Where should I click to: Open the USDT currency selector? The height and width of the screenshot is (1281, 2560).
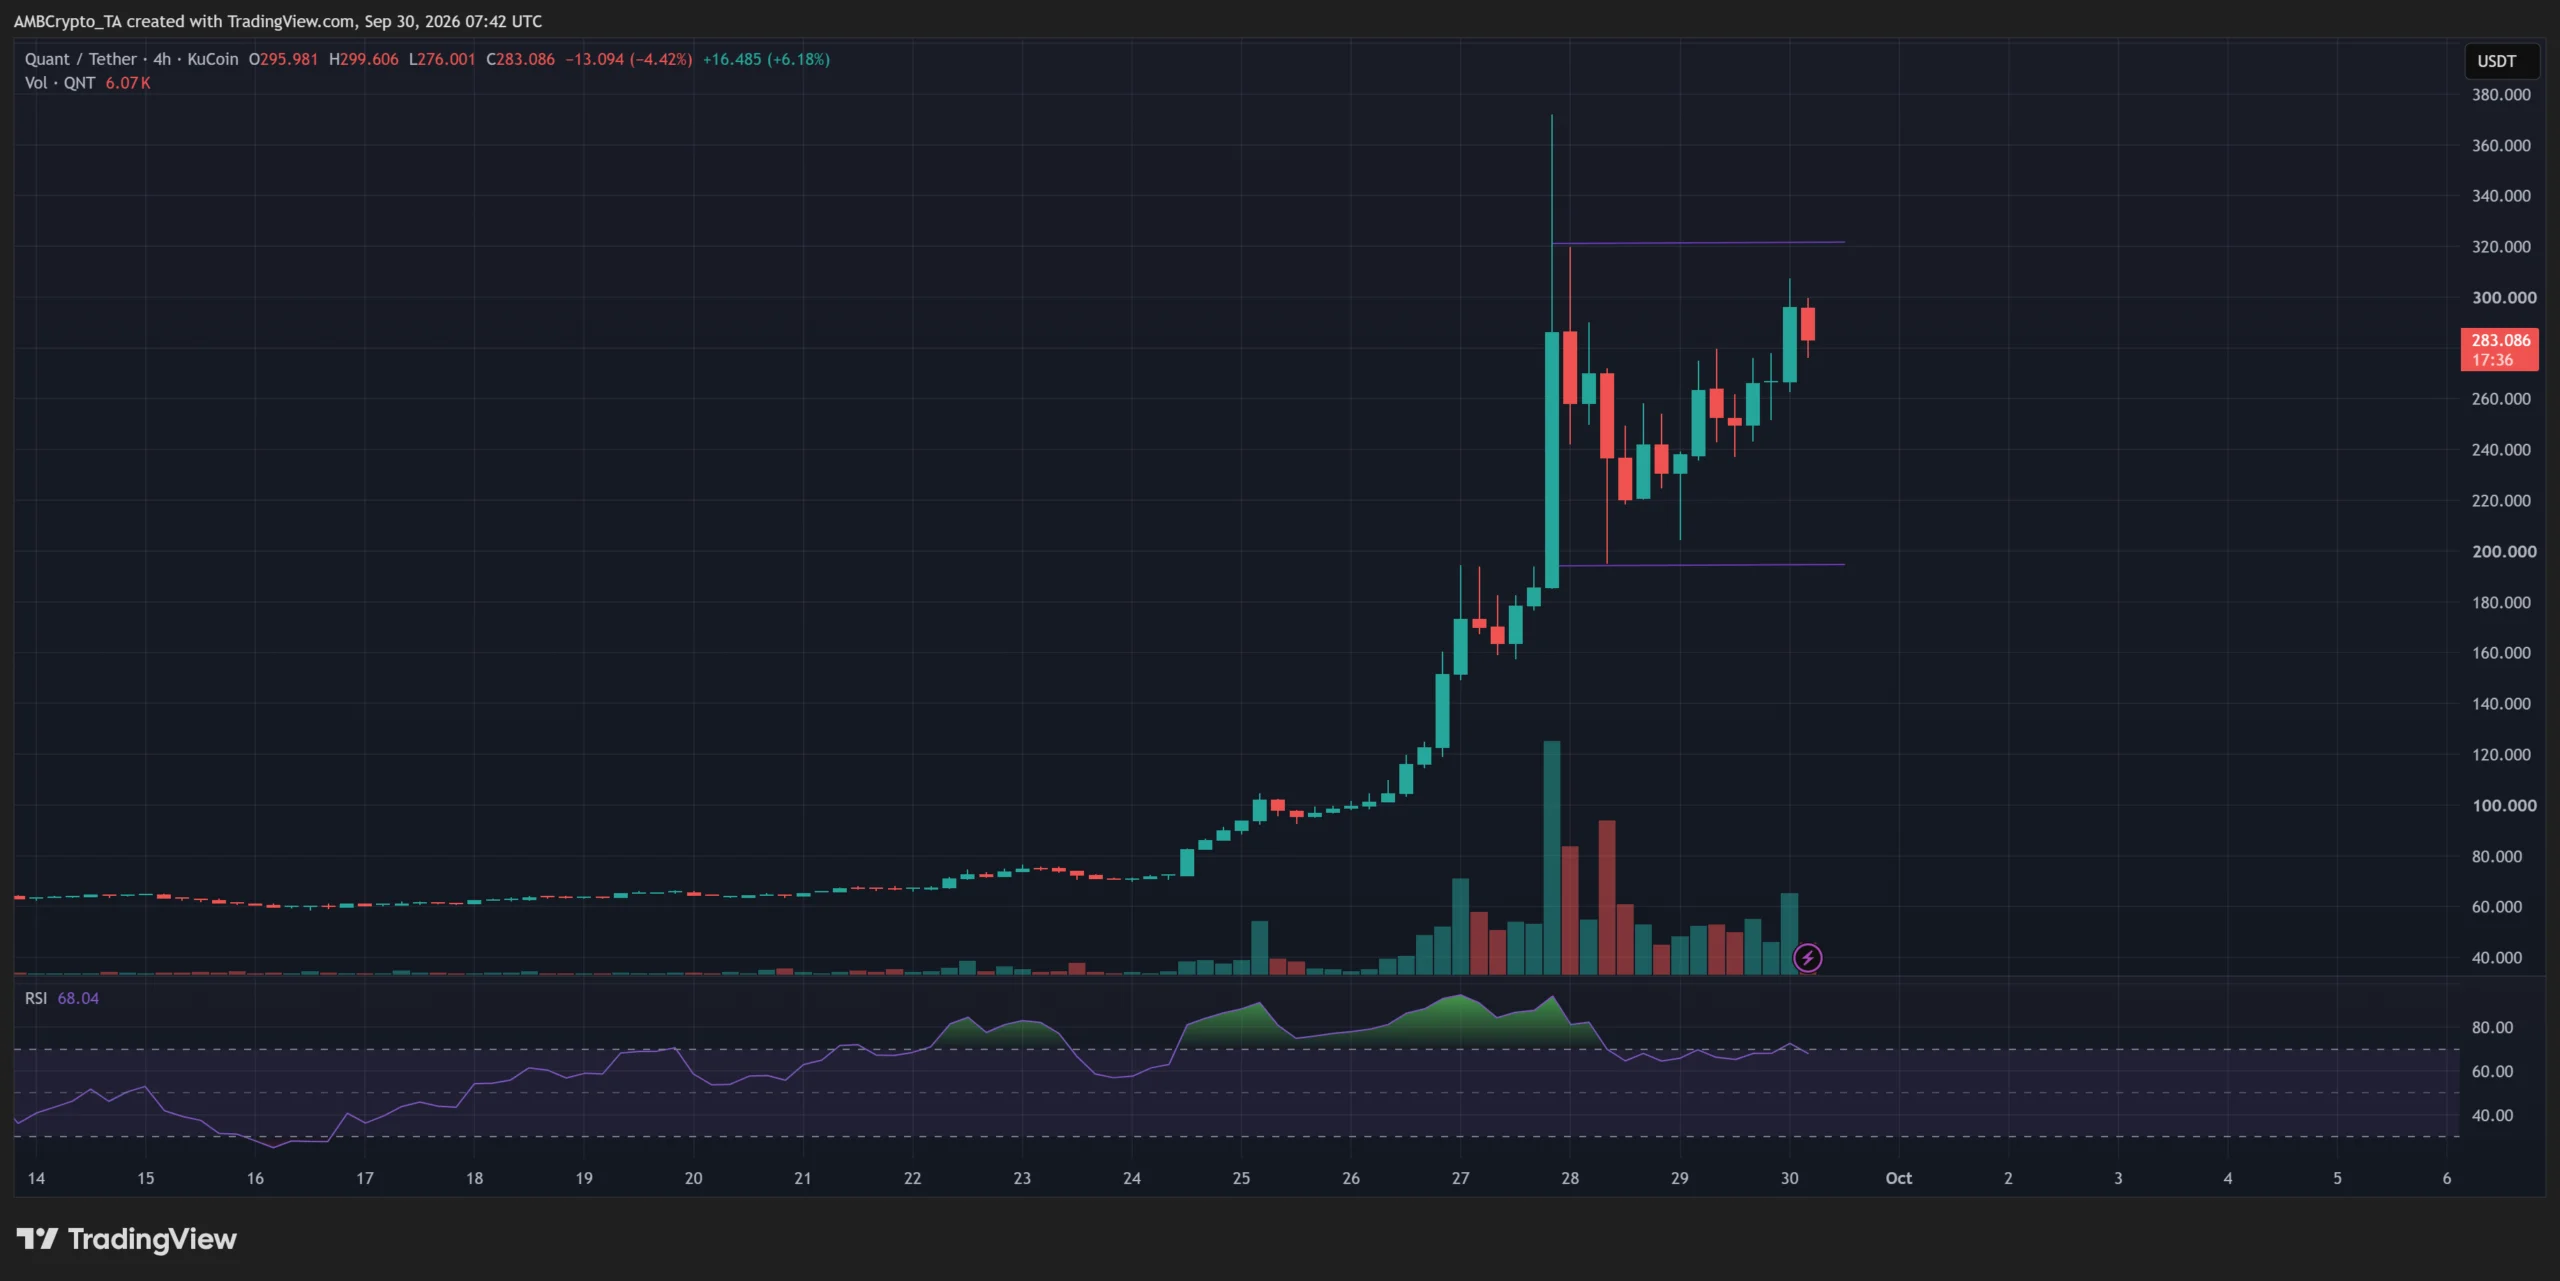2501,61
